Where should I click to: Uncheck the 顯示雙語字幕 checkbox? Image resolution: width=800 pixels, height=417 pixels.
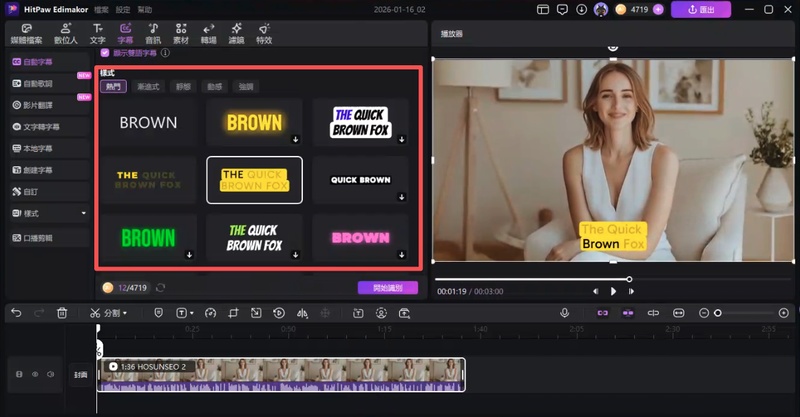105,54
